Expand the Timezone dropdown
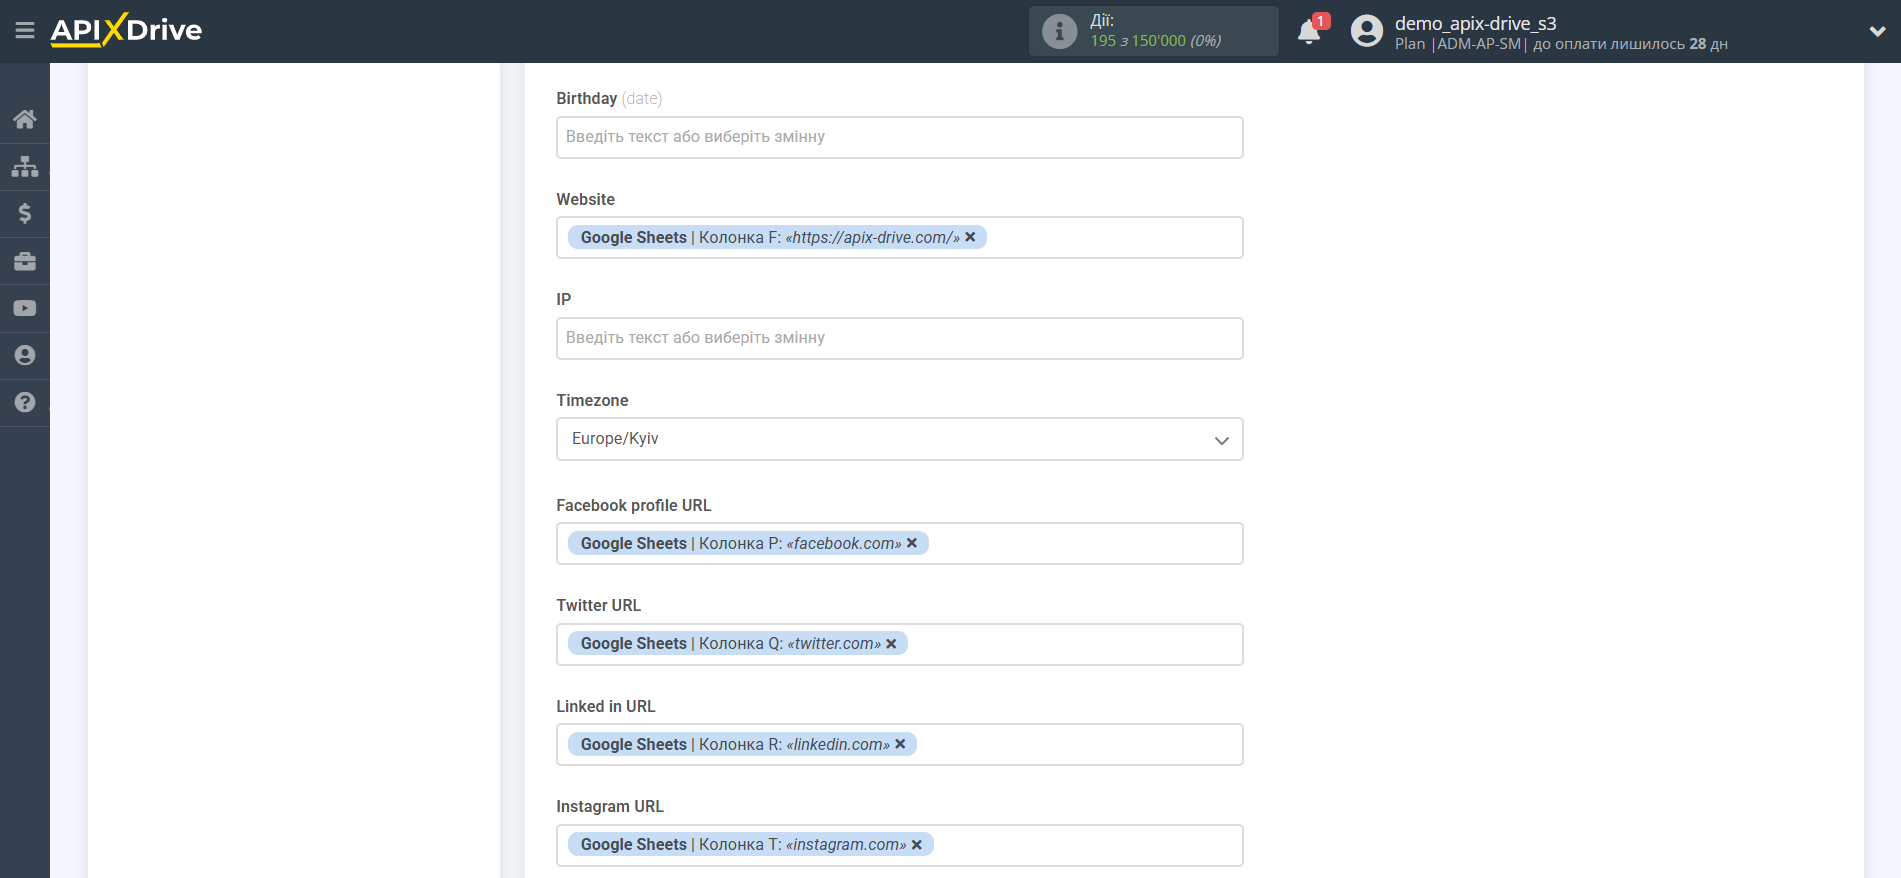The image size is (1901, 878). coord(899,439)
